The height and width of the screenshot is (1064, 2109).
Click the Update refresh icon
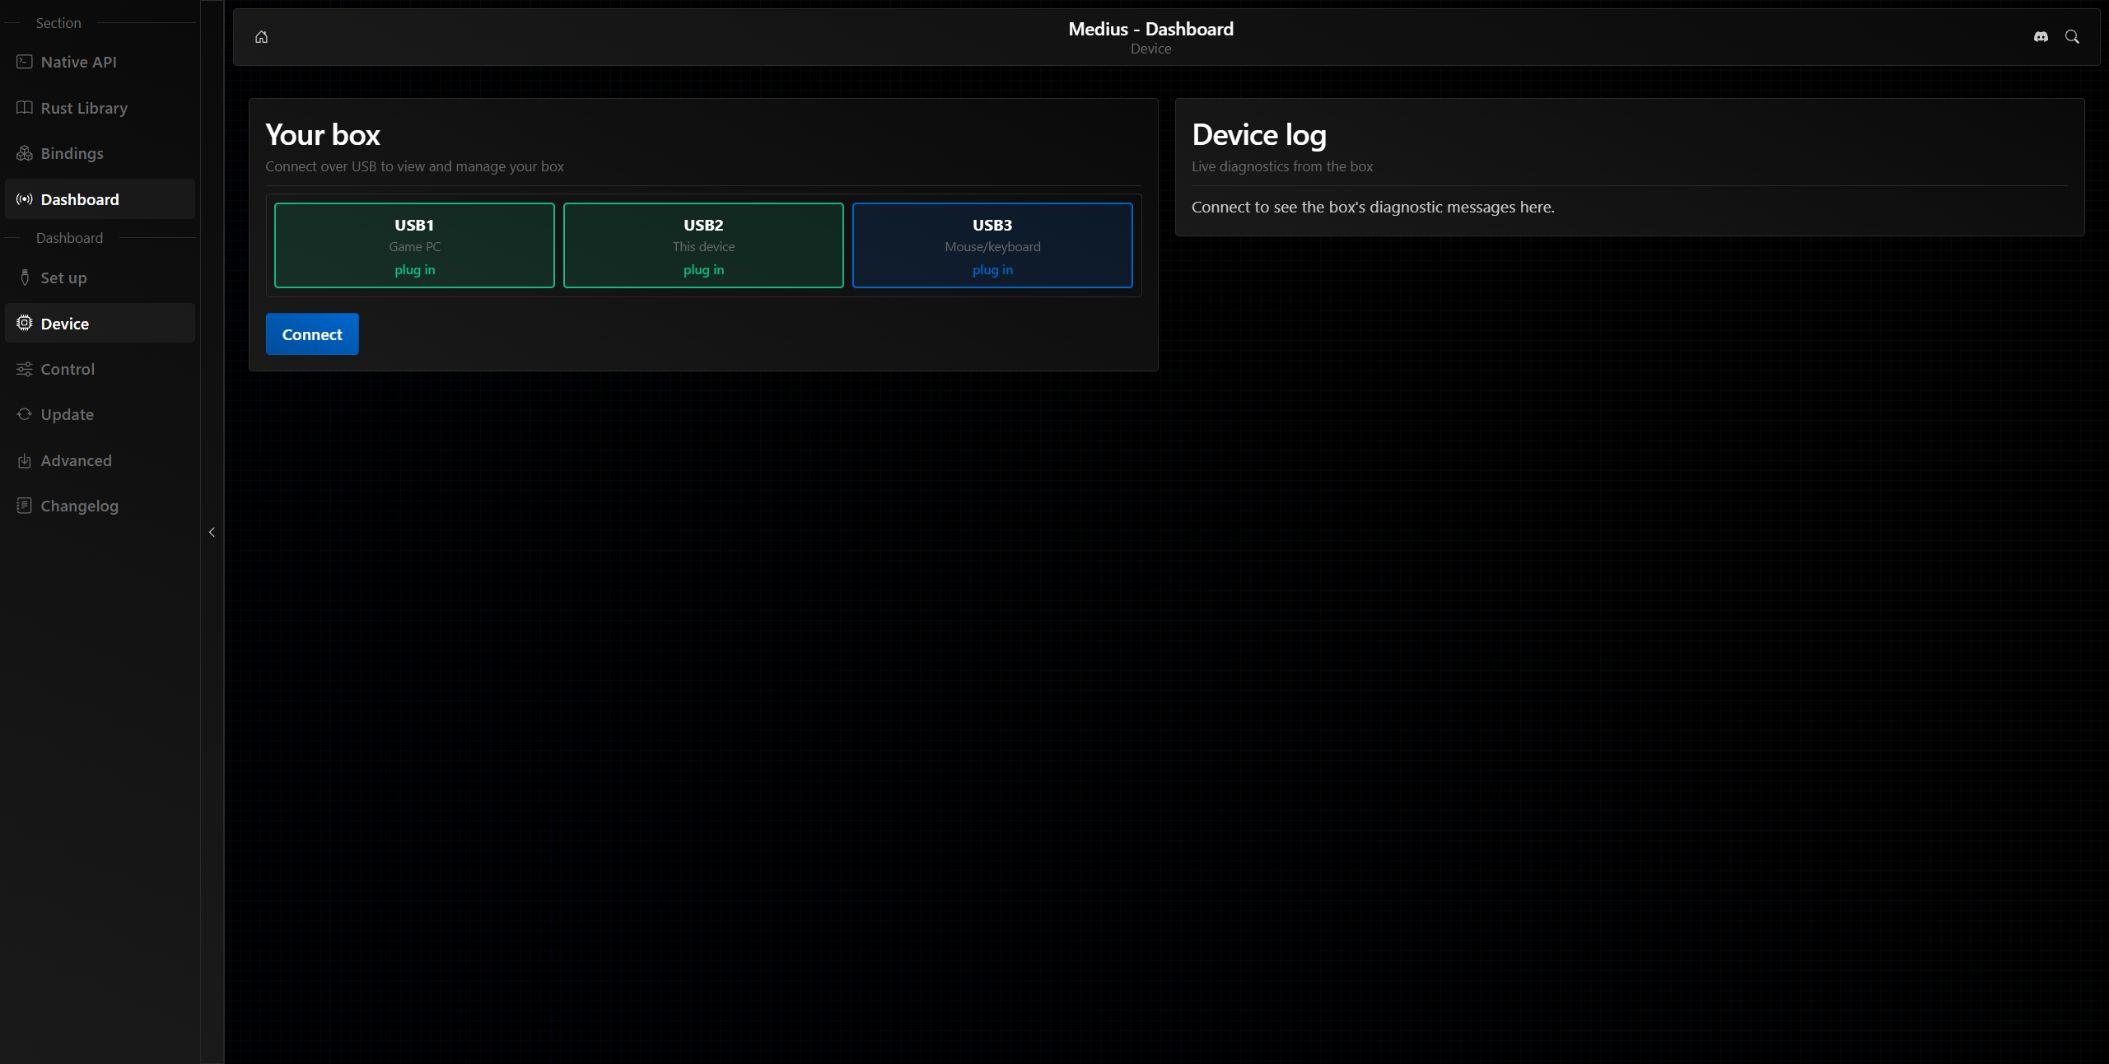(24, 414)
